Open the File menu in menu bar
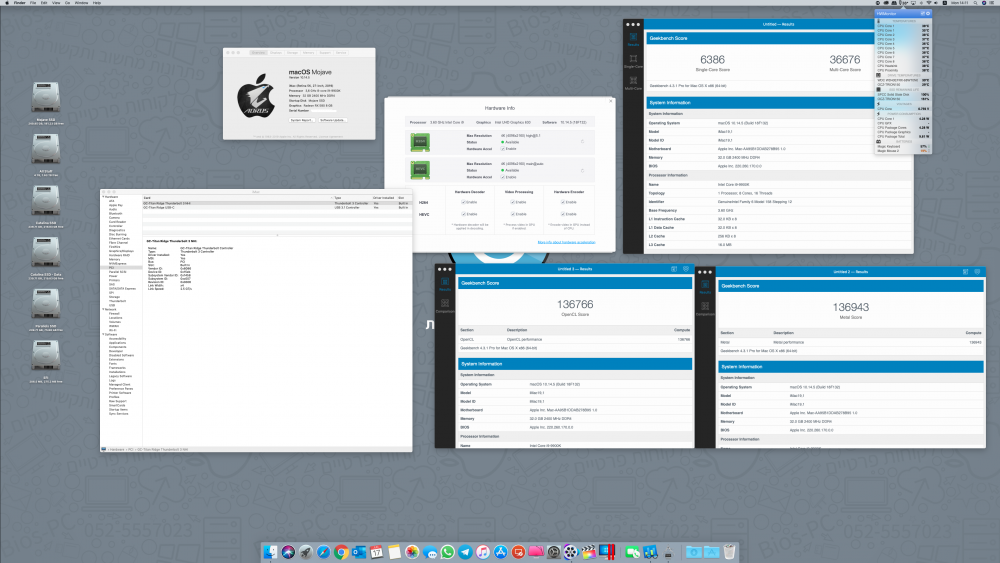 pyautogui.click(x=33, y=3)
